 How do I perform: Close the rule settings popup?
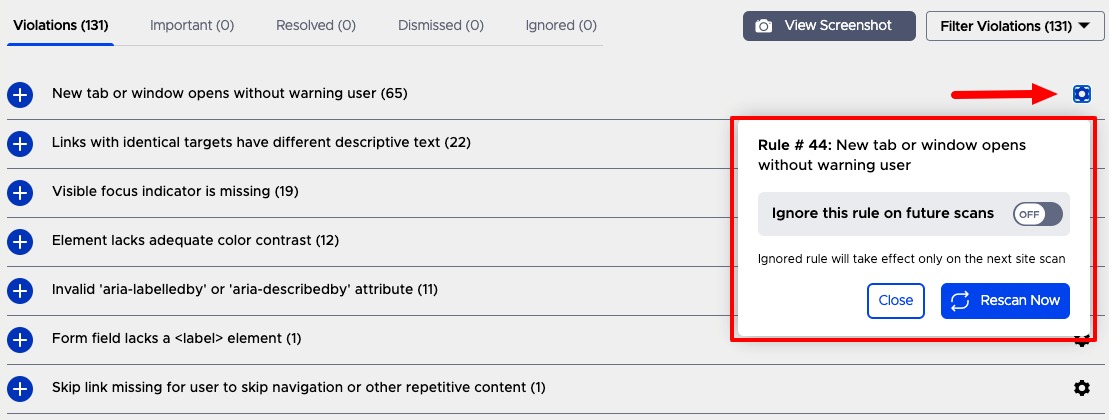(896, 301)
